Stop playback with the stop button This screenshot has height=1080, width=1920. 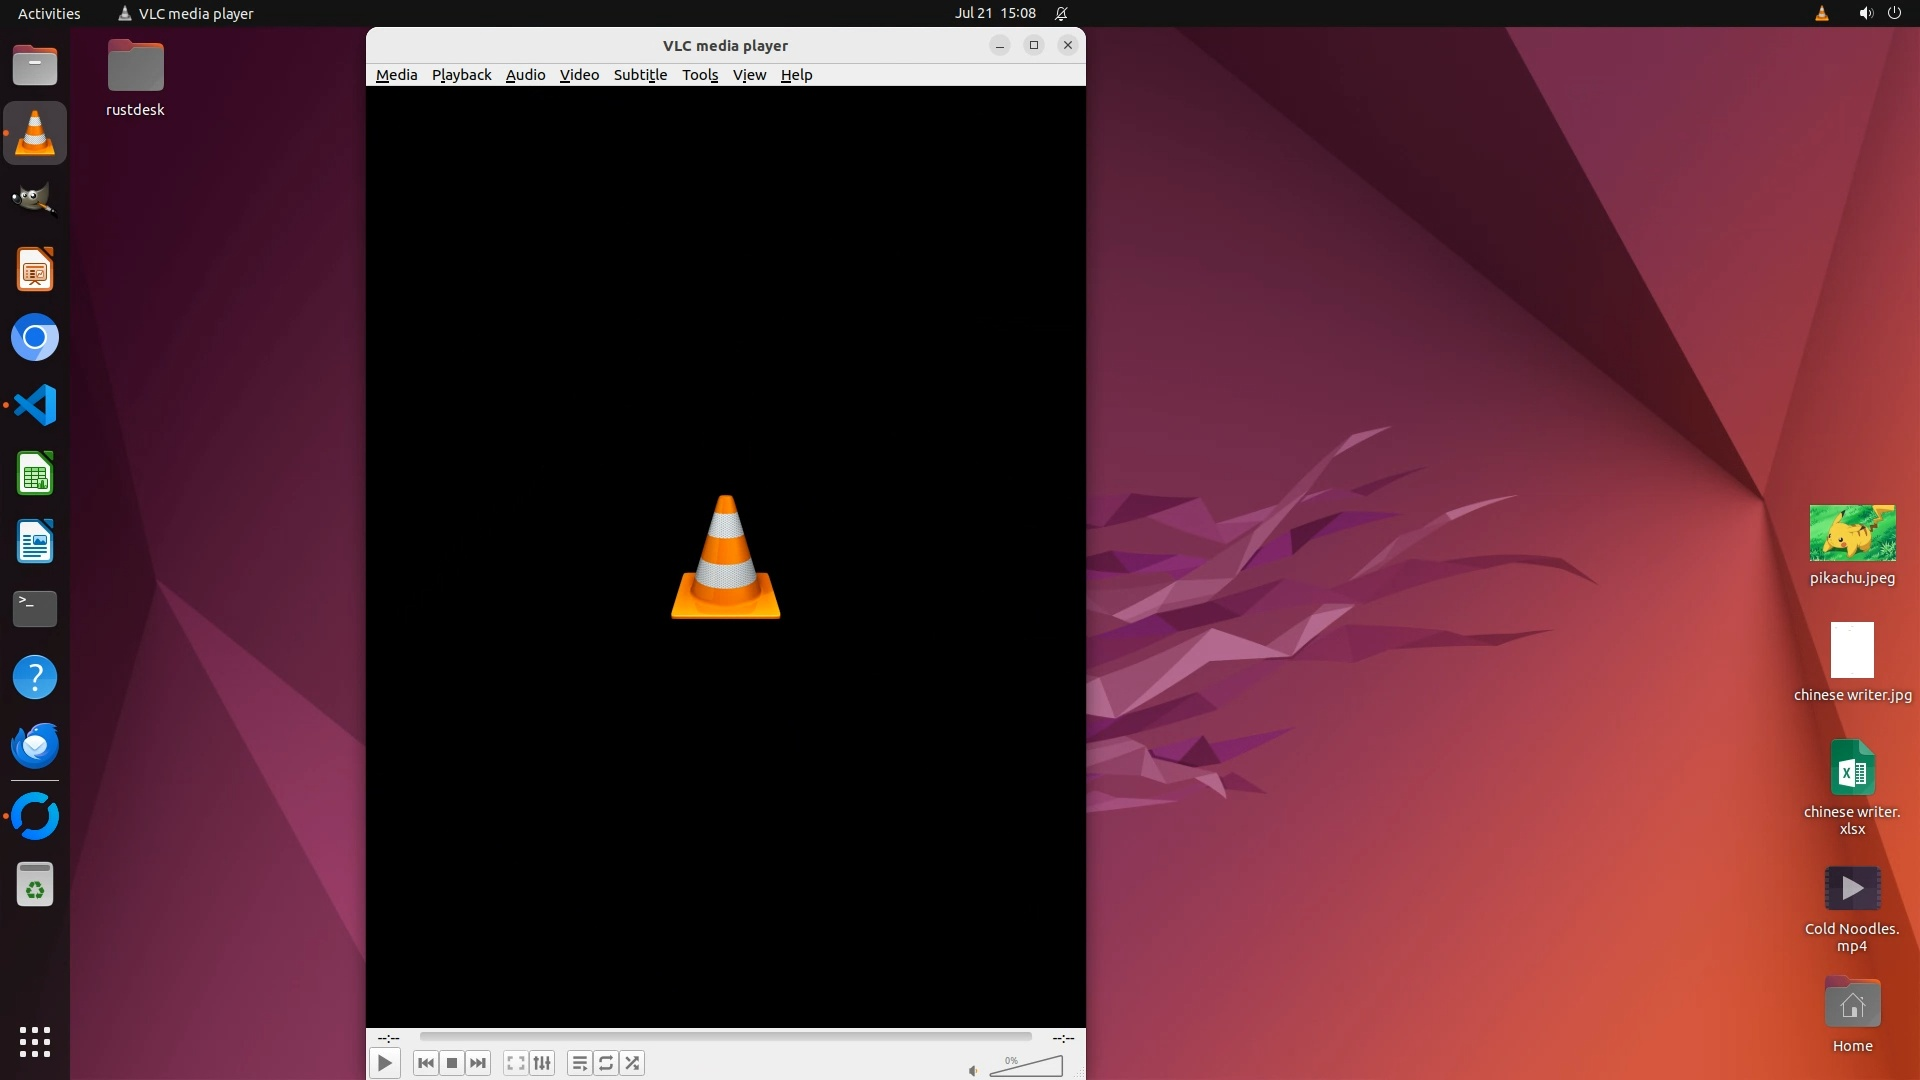452,1063
